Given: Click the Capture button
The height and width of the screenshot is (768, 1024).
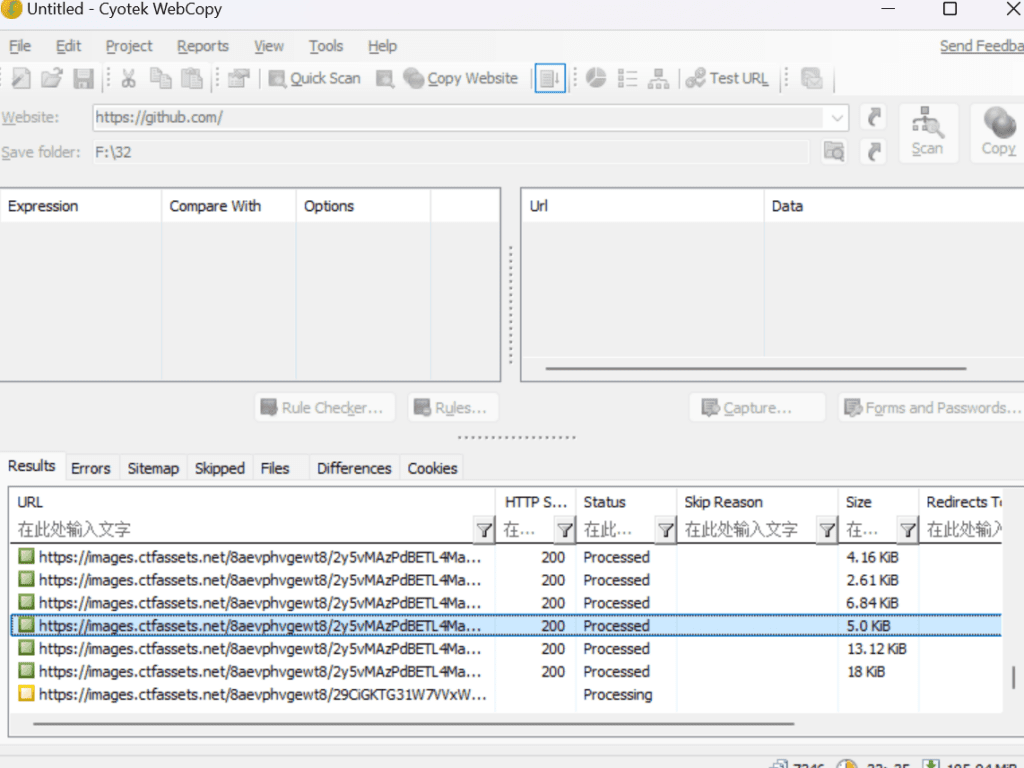Looking at the screenshot, I should 758,408.
